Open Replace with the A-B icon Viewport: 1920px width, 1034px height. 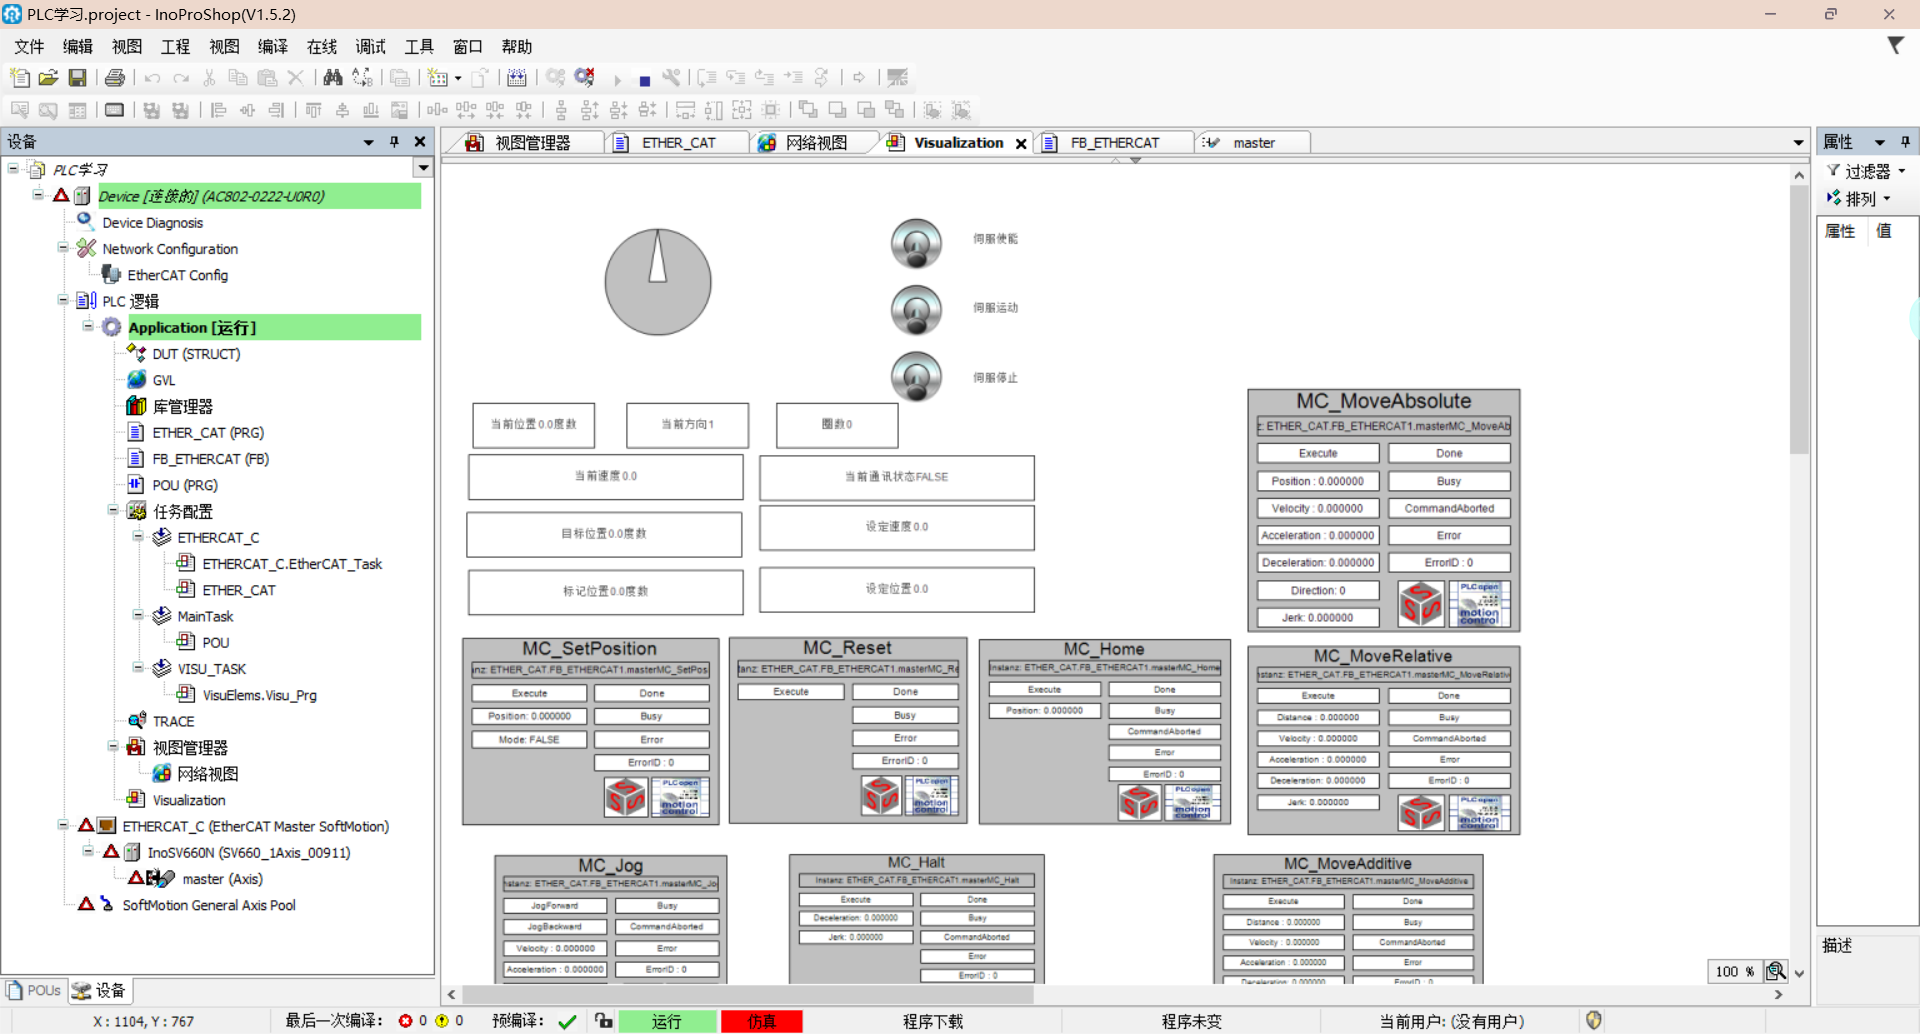362,78
